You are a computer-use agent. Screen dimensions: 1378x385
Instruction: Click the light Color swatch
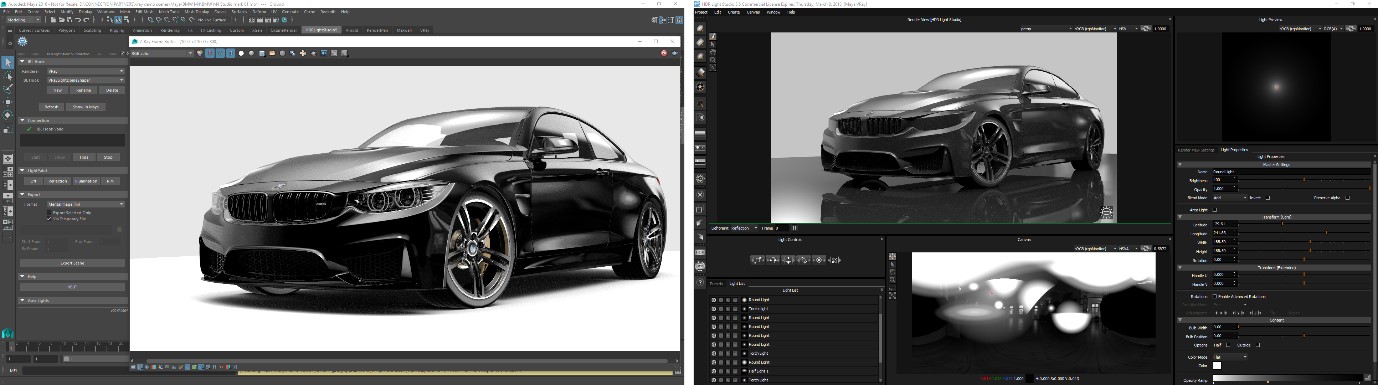(1217, 366)
